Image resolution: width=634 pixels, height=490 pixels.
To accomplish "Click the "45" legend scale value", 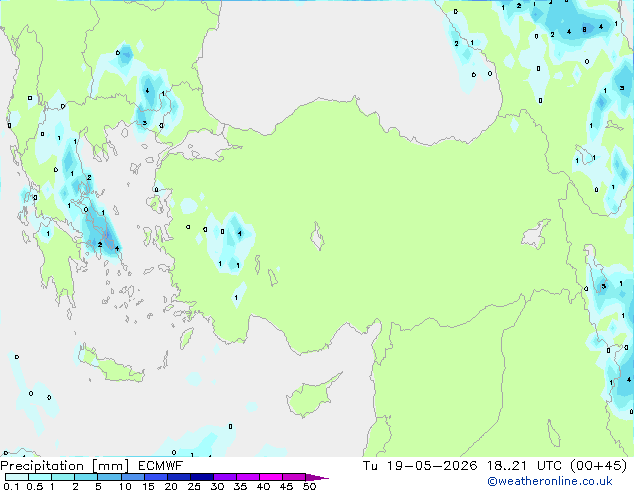I will (x=286, y=486).
